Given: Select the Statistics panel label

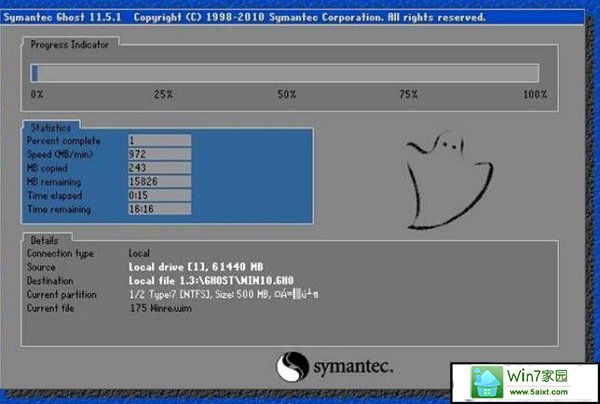Looking at the screenshot, I should [x=51, y=127].
